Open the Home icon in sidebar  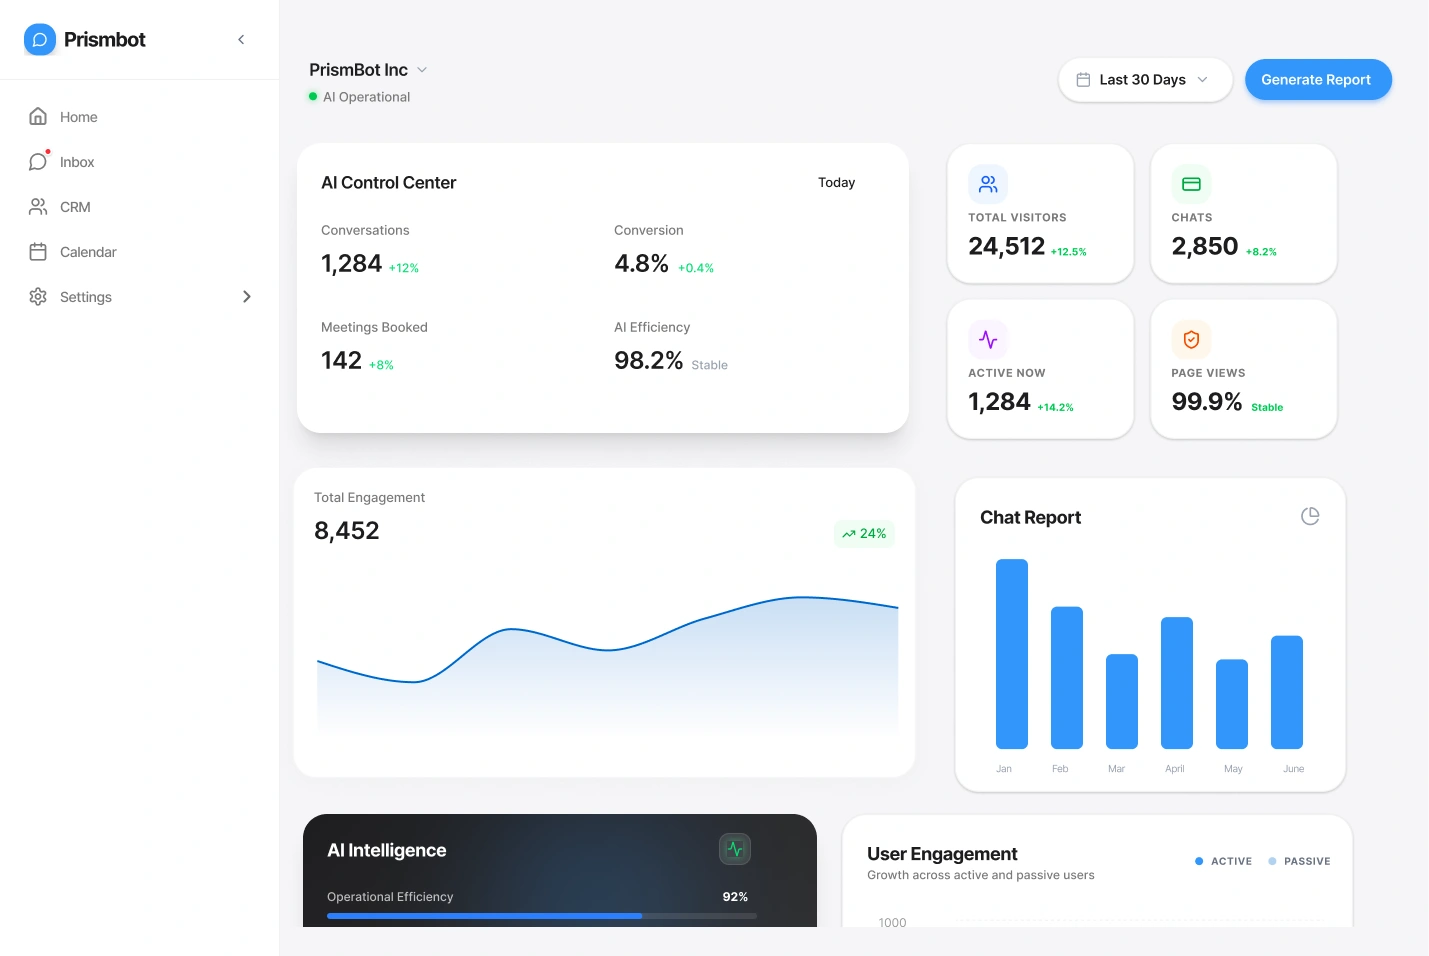tap(38, 116)
